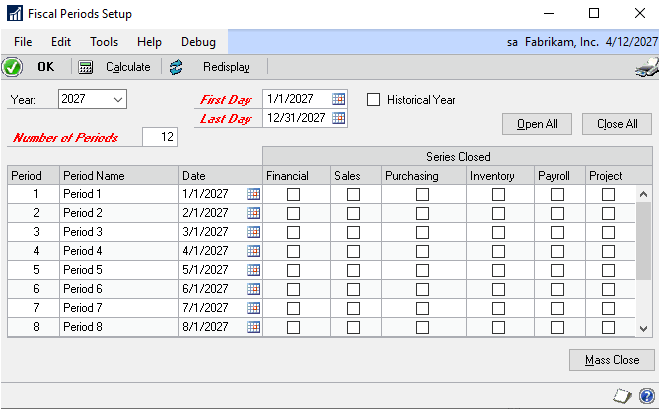
Task: Open calendar picker for First Day
Action: [x=338, y=99]
